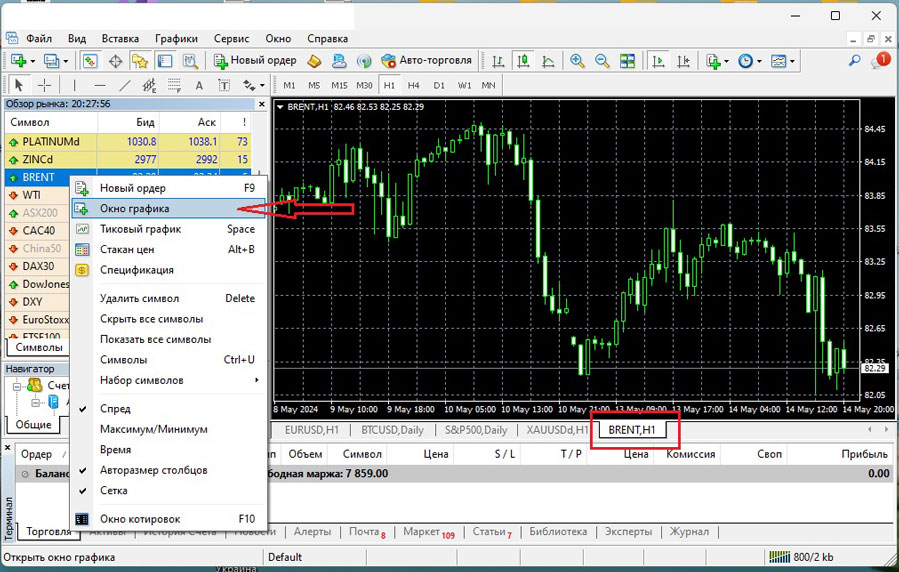The image size is (899, 572).
Task: Toggle the Авто-торговля button
Action: point(427,60)
